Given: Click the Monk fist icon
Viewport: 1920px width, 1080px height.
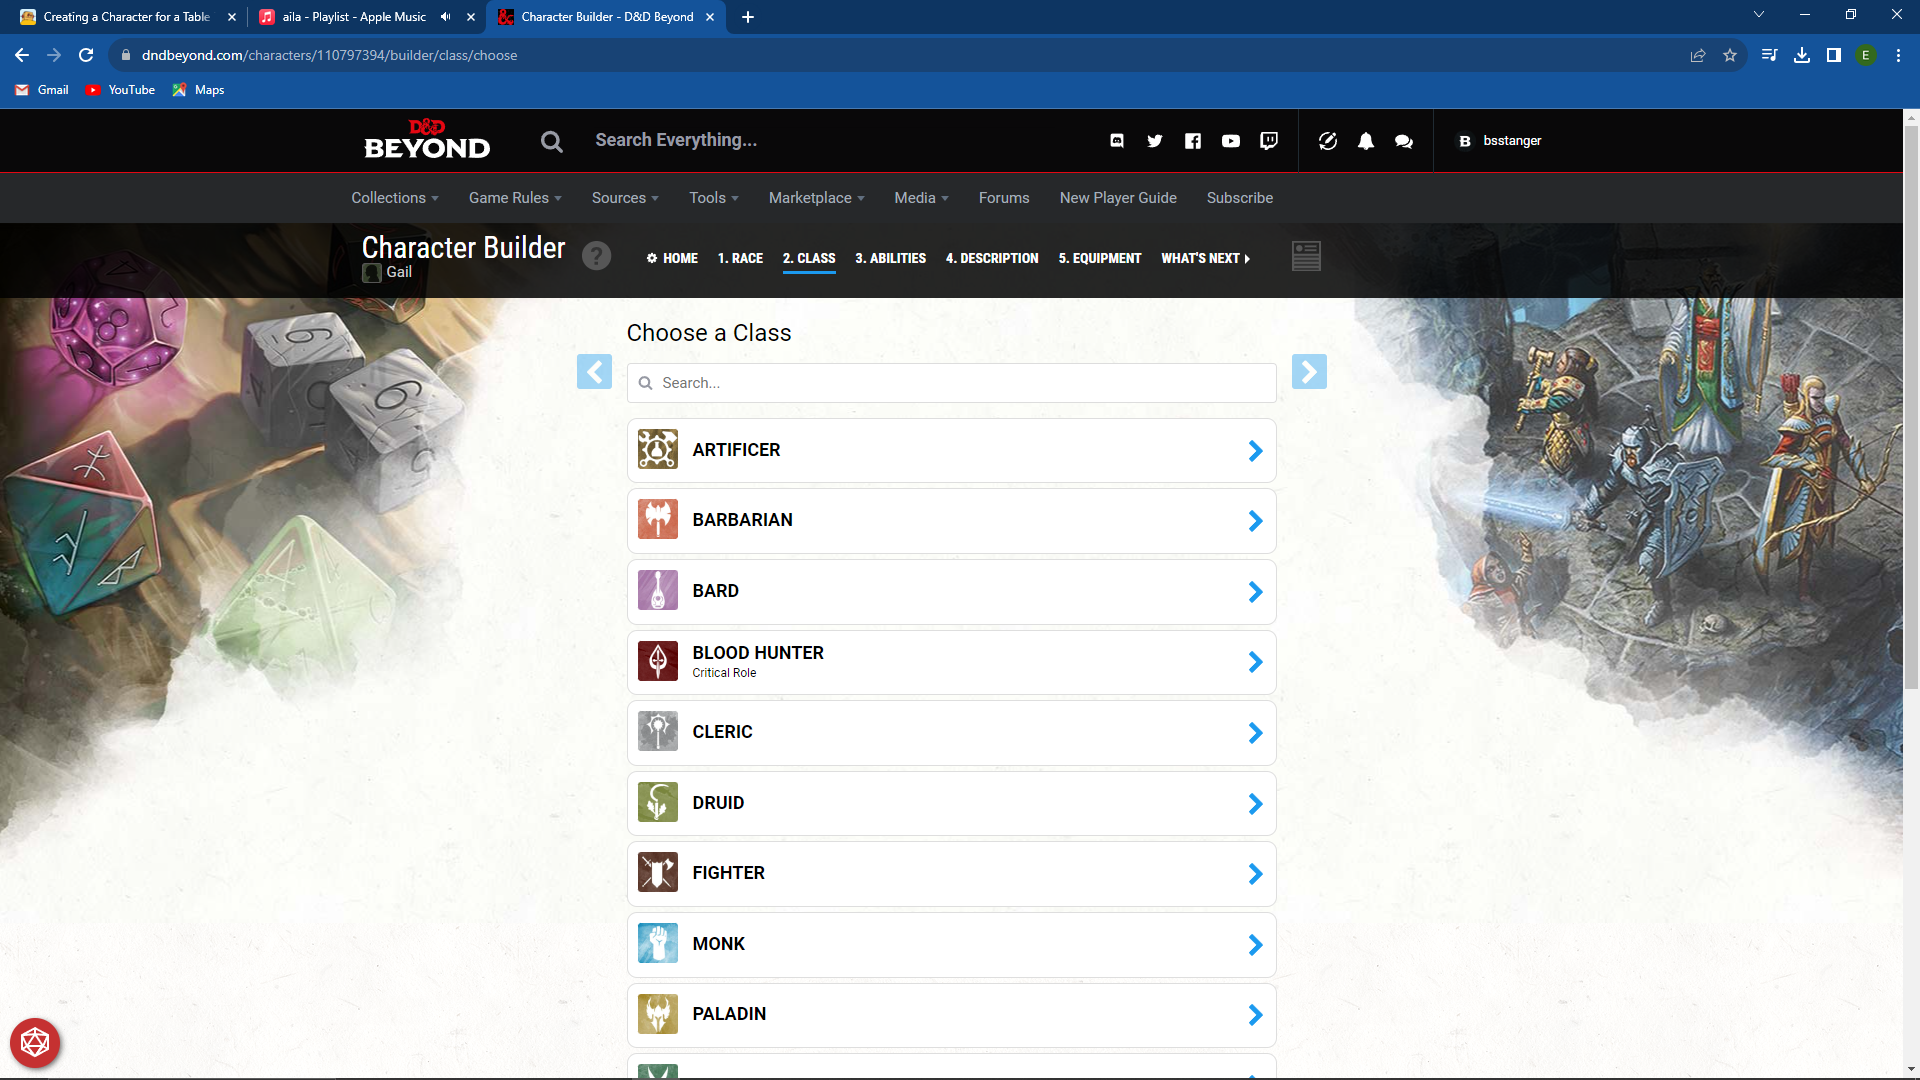Looking at the screenshot, I should point(657,943).
